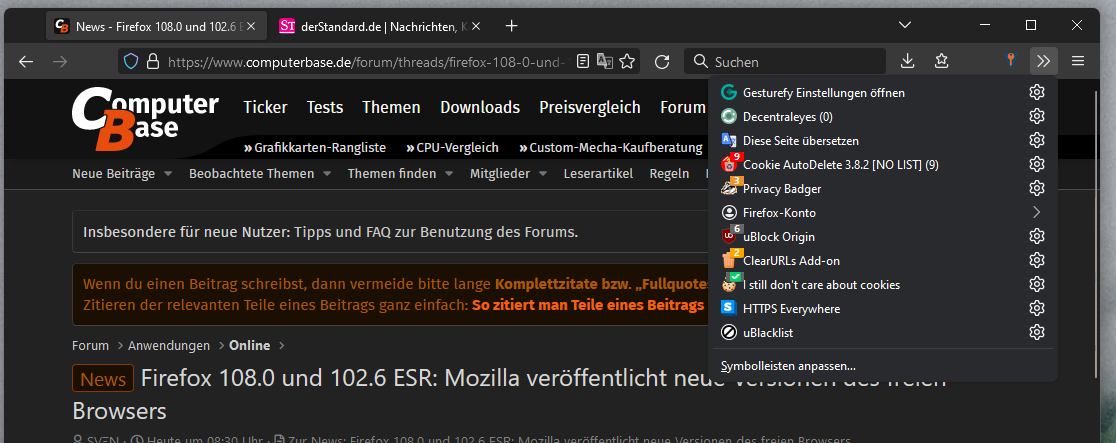Click the gear icon next to Decentraleyes
Viewport: 1116px width, 443px height.
[1037, 116]
